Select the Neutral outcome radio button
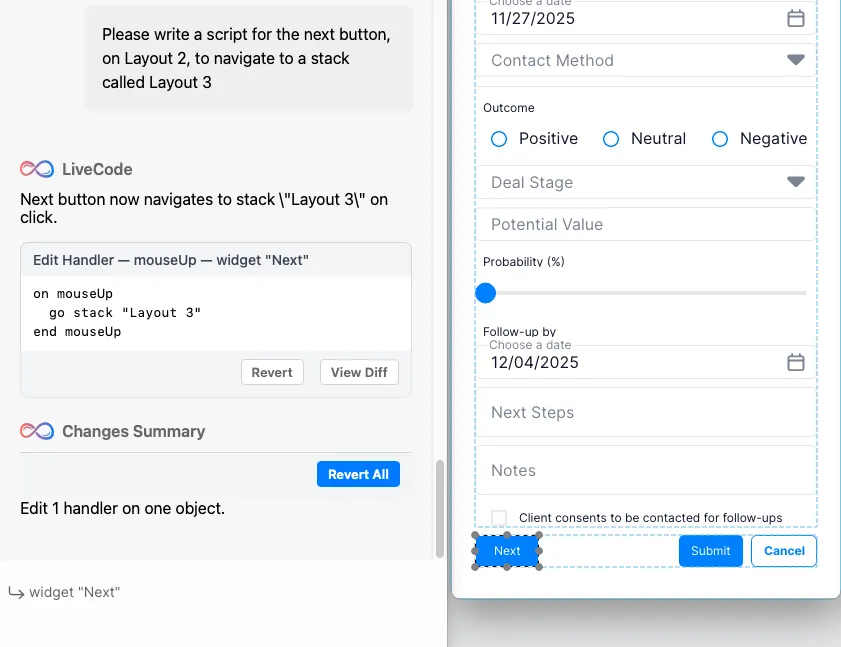Image resolution: width=841 pixels, height=647 pixels. tap(611, 139)
